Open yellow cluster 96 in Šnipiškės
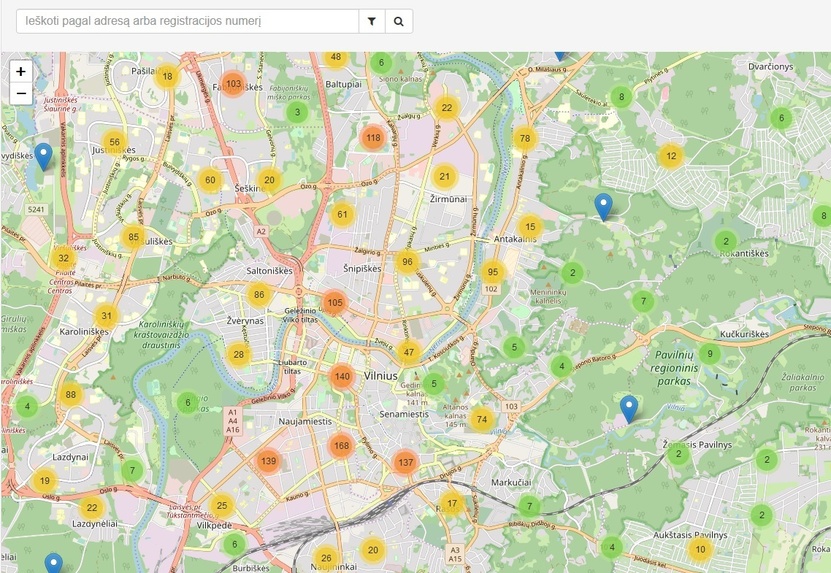 tap(406, 263)
